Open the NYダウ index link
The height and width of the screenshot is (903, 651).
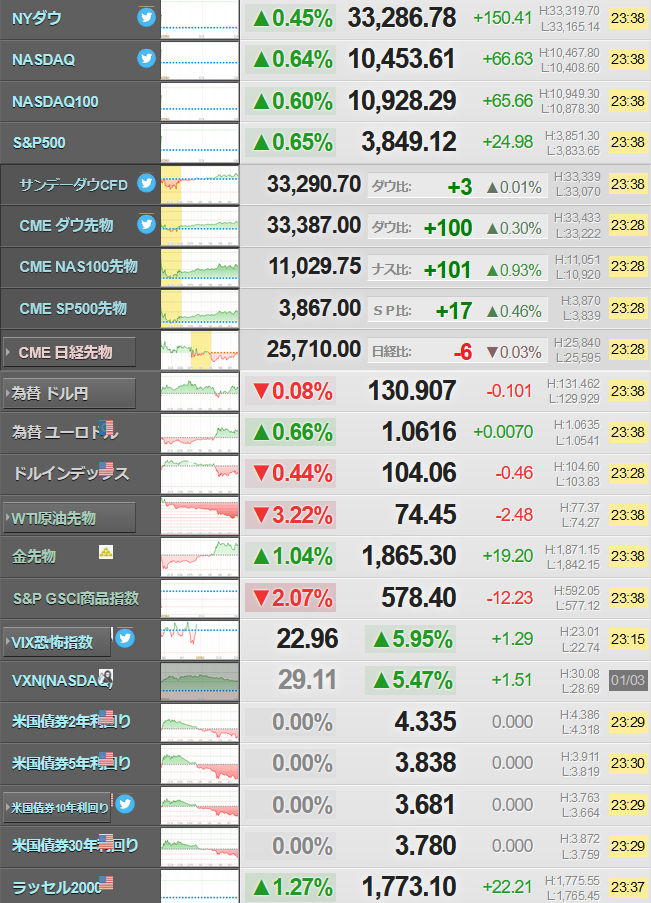[x=36, y=18]
